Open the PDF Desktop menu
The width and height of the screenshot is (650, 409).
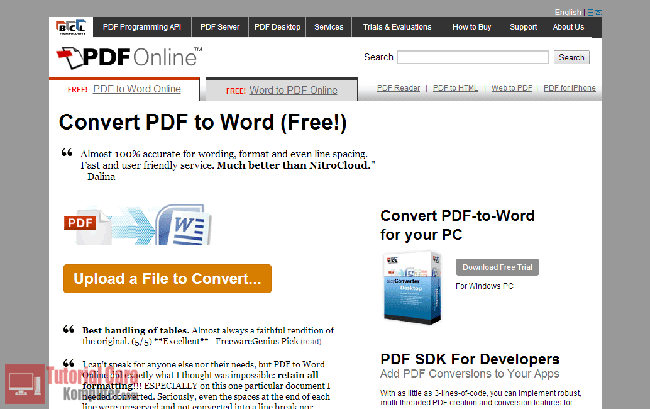click(x=277, y=27)
